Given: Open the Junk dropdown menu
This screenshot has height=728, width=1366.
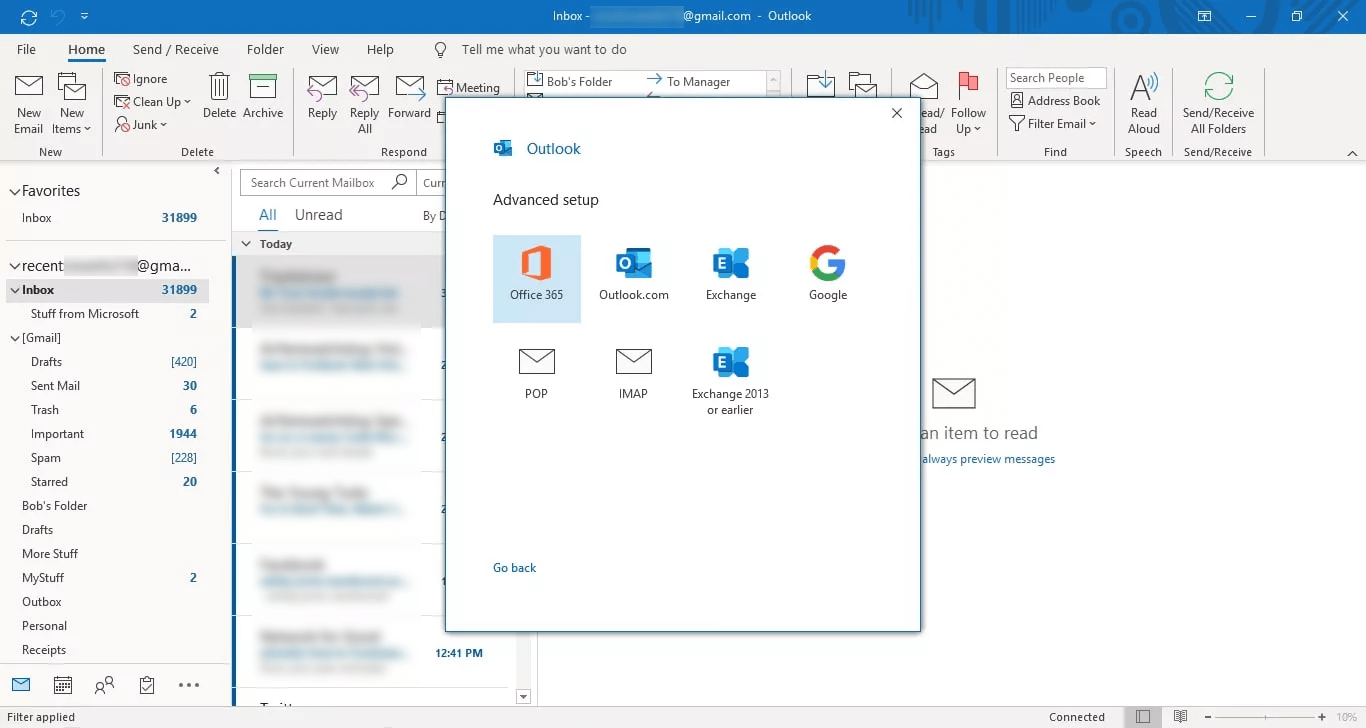Looking at the screenshot, I should point(141,125).
